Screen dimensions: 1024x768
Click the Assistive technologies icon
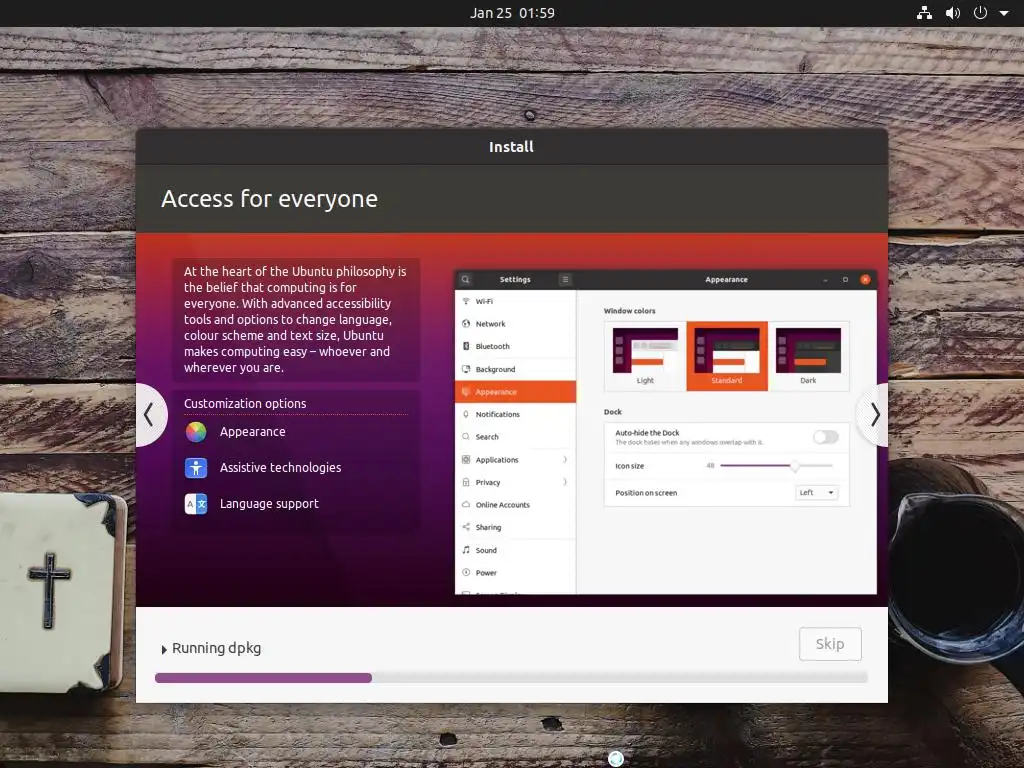click(x=196, y=468)
